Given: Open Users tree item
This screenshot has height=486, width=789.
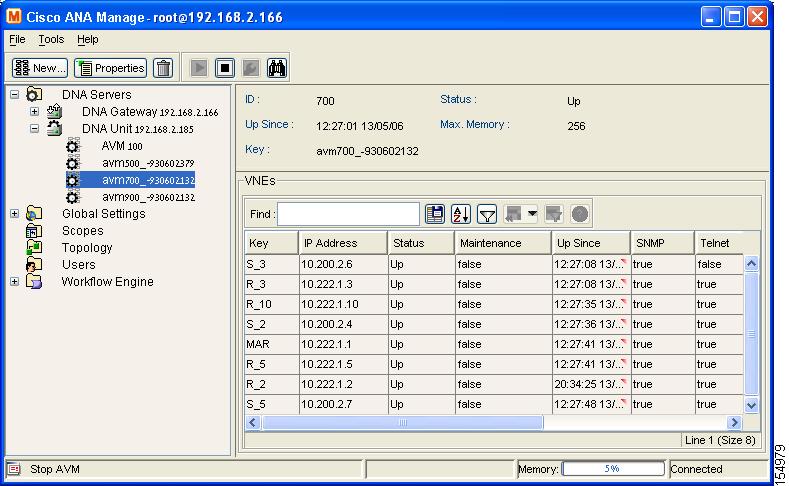Looking at the screenshot, I should pos(78,265).
